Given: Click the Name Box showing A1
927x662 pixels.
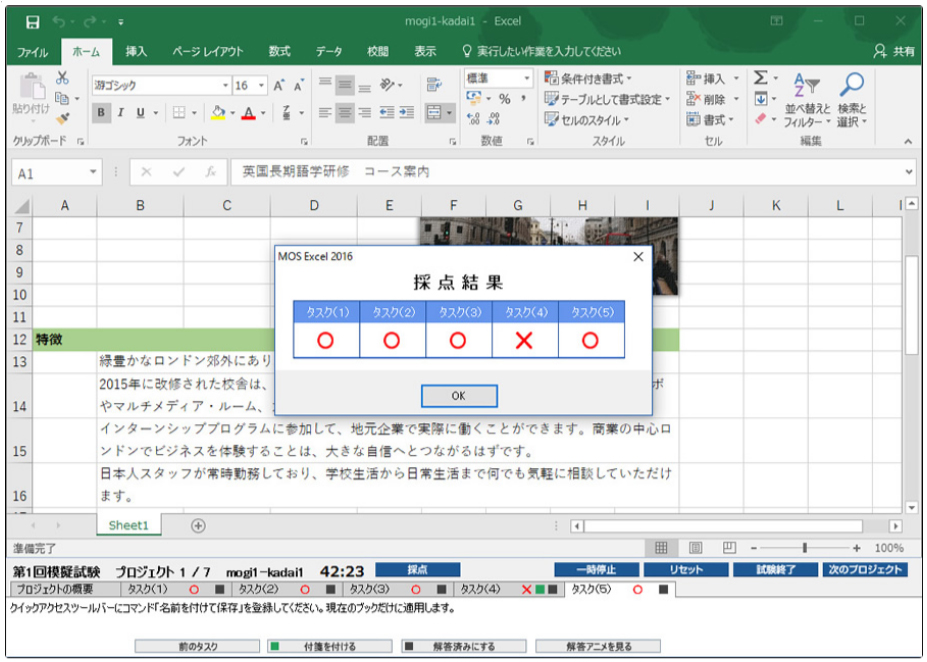Looking at the screenshot, I should (x=57, y=173).
